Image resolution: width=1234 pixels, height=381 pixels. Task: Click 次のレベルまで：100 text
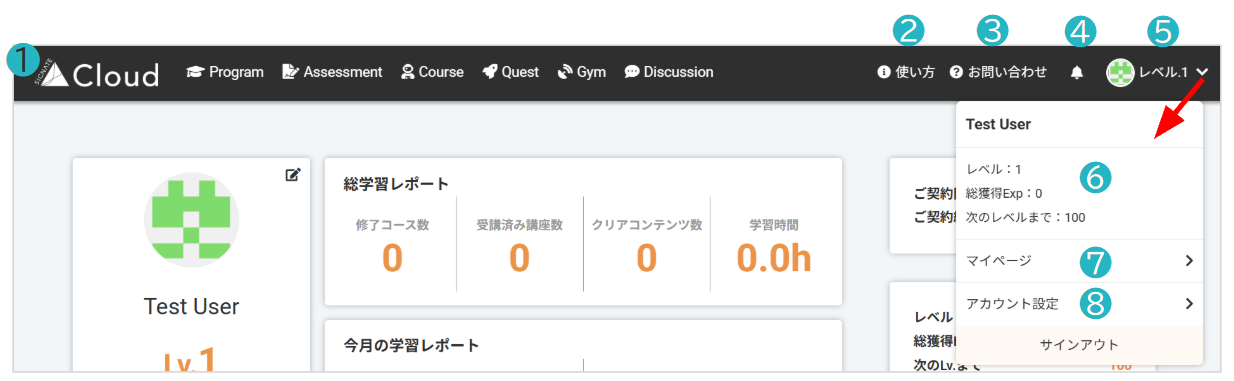point(1025,217)
